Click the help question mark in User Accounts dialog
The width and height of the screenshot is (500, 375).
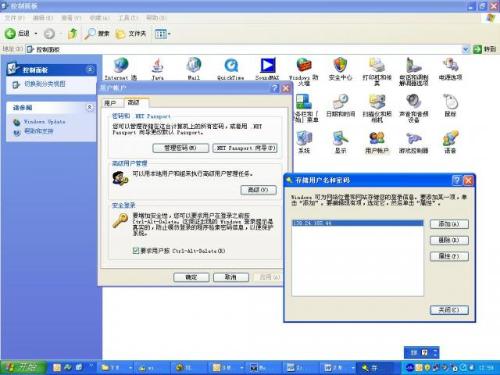275,88
